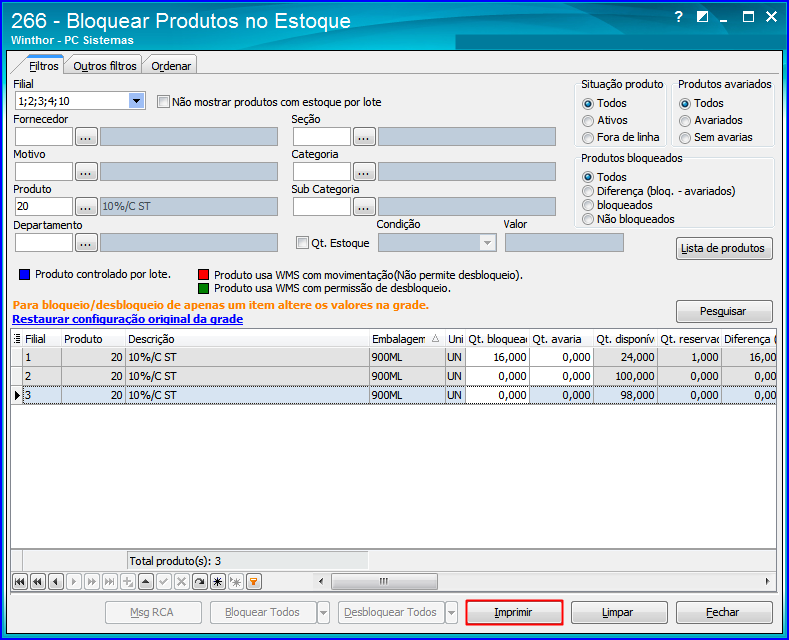
Task: Open the grid column chooser icon
Action: point(17,339)
